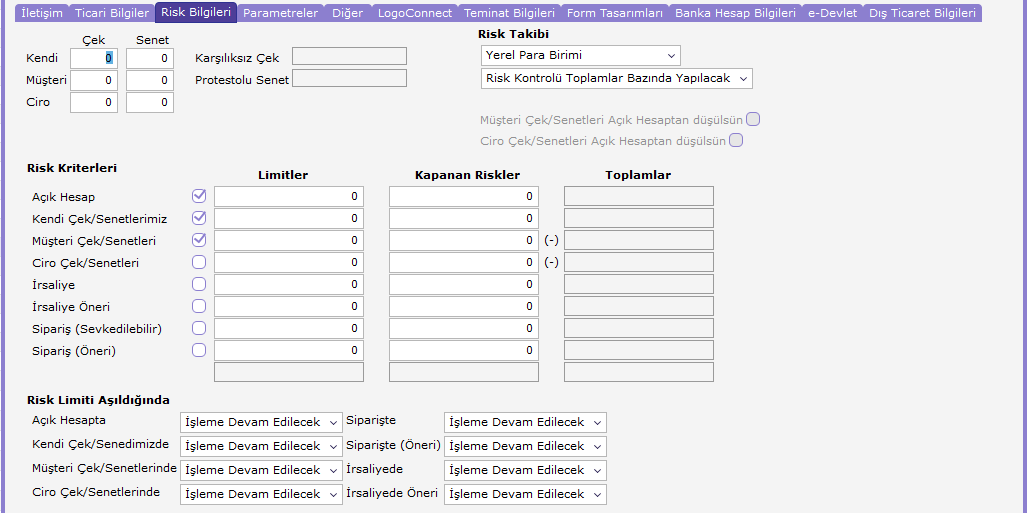Expand Ciro Çek/Senetlerinde action dropdown
Screen dimensions: 1028x513
point(261,494)
